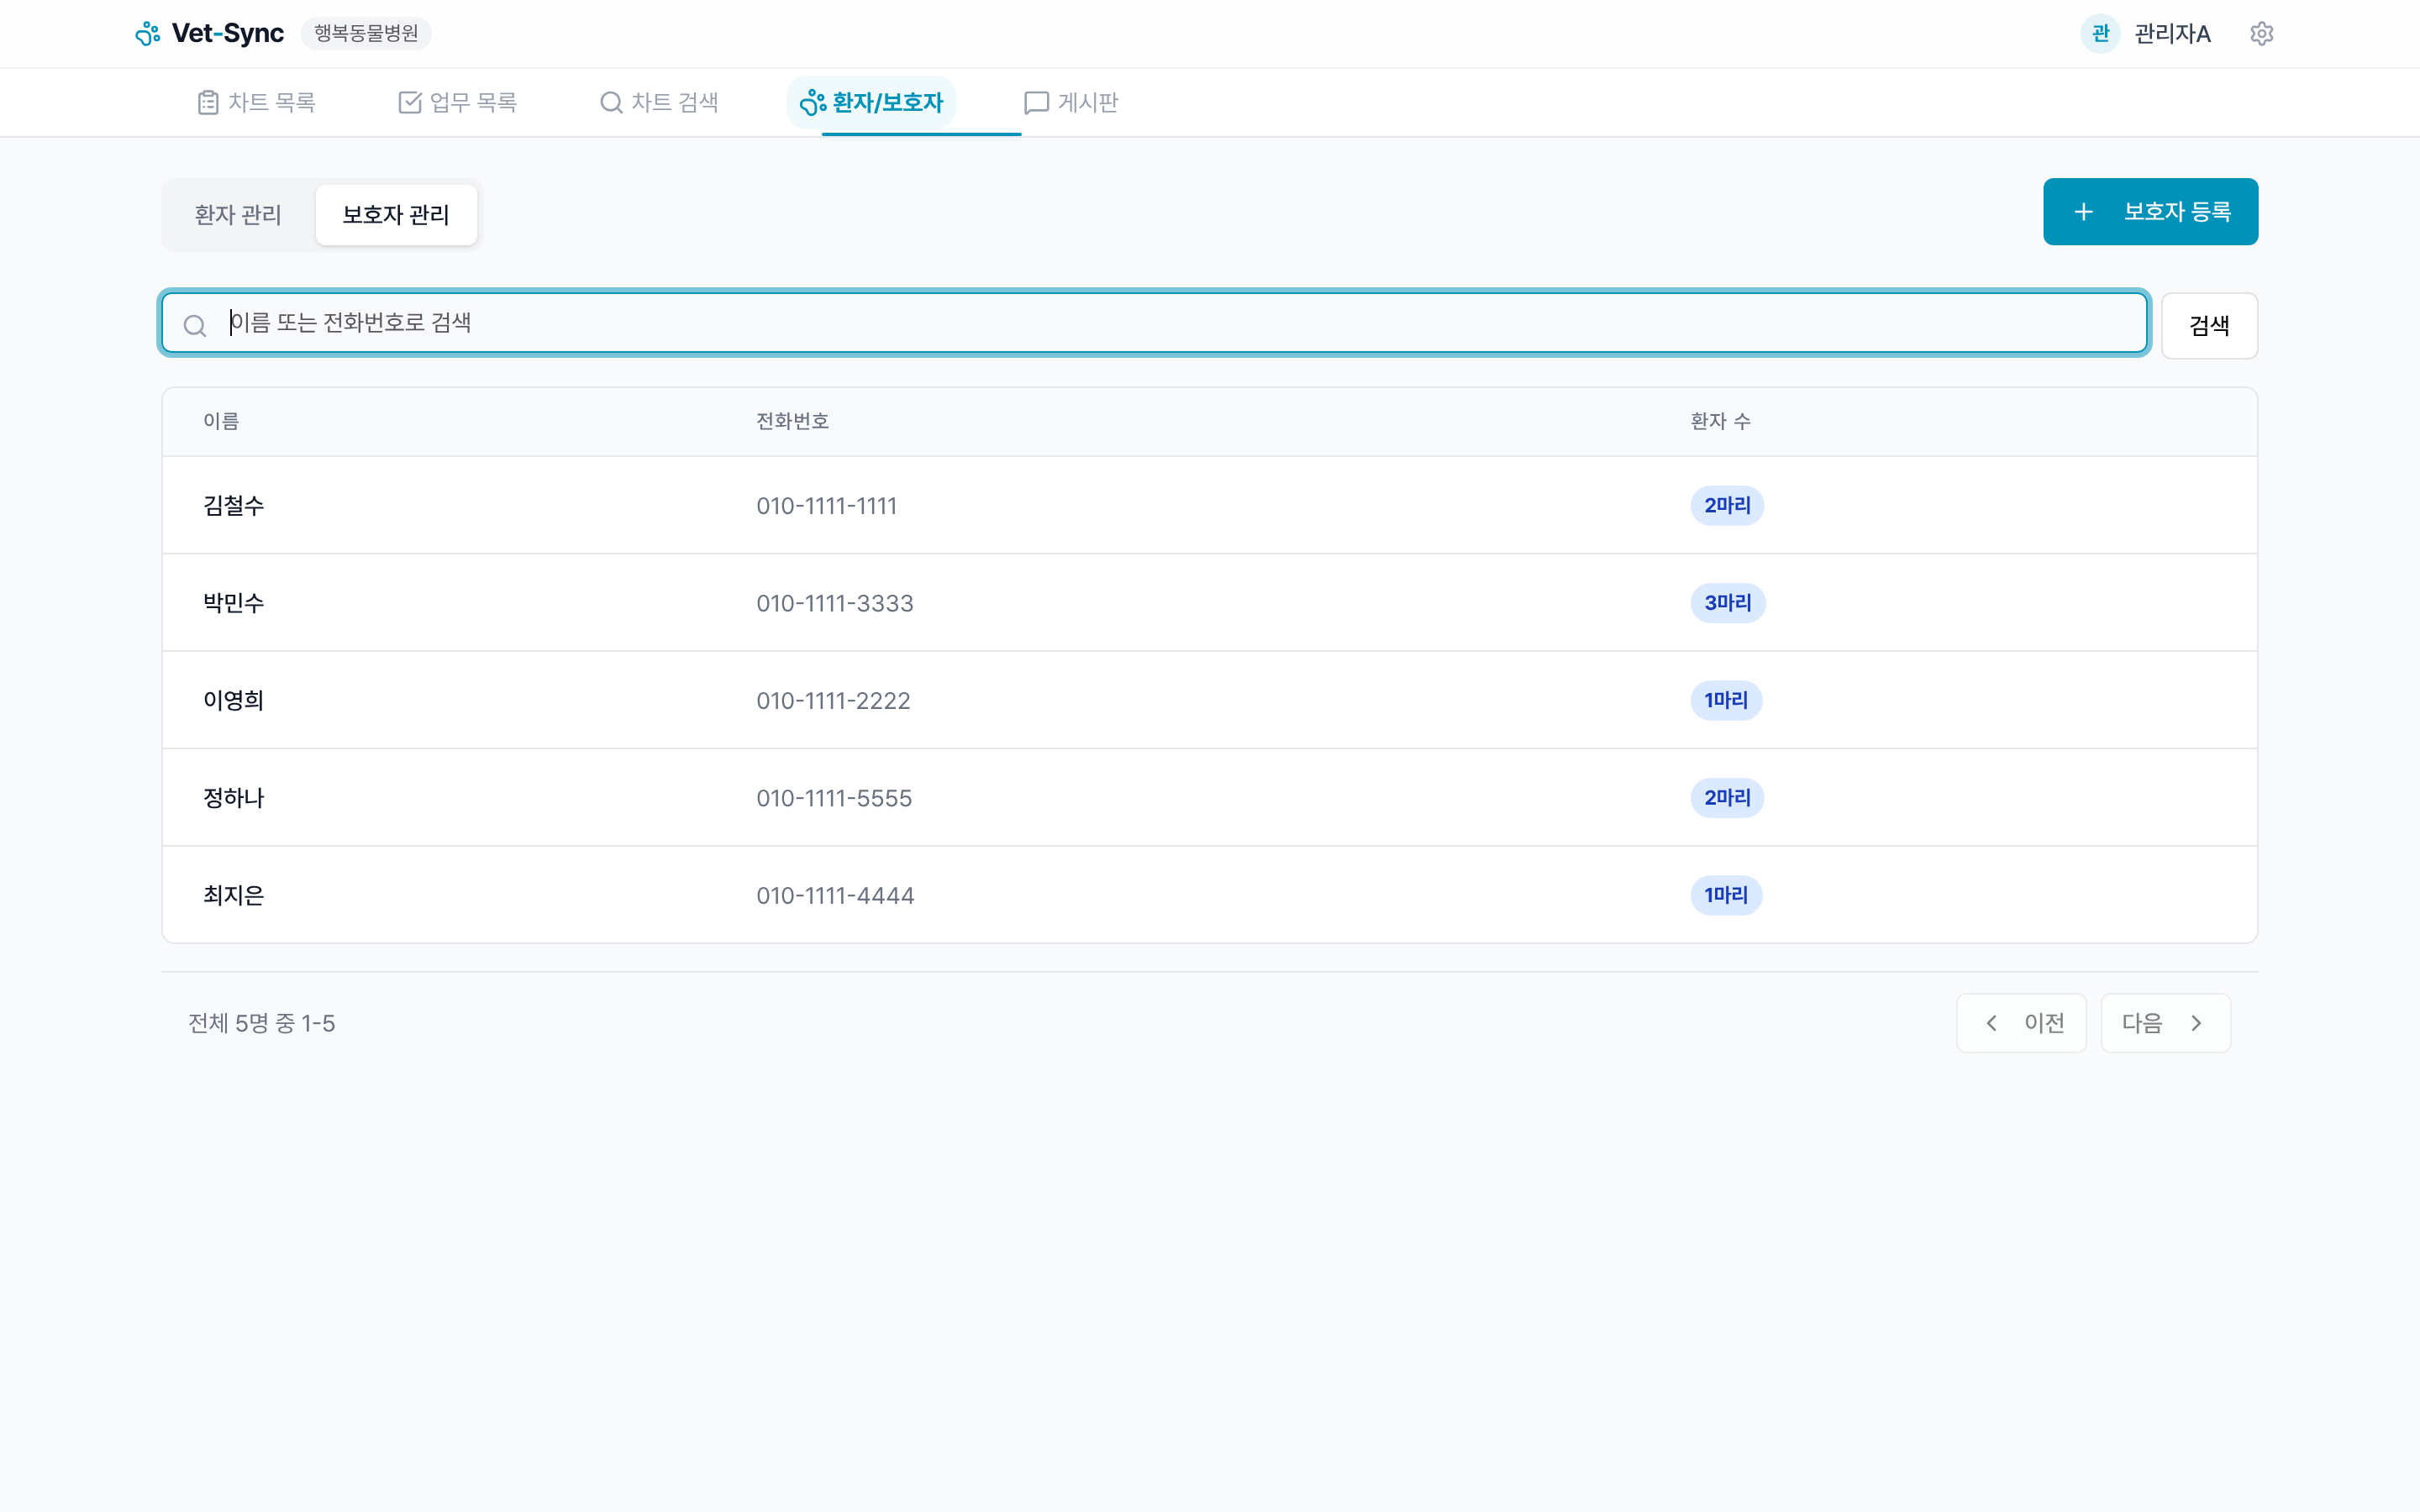The height and width of the screenshot is (1512, 2420).
Task: Click the clipboard icon for 차트 목록
Action: 208,102
